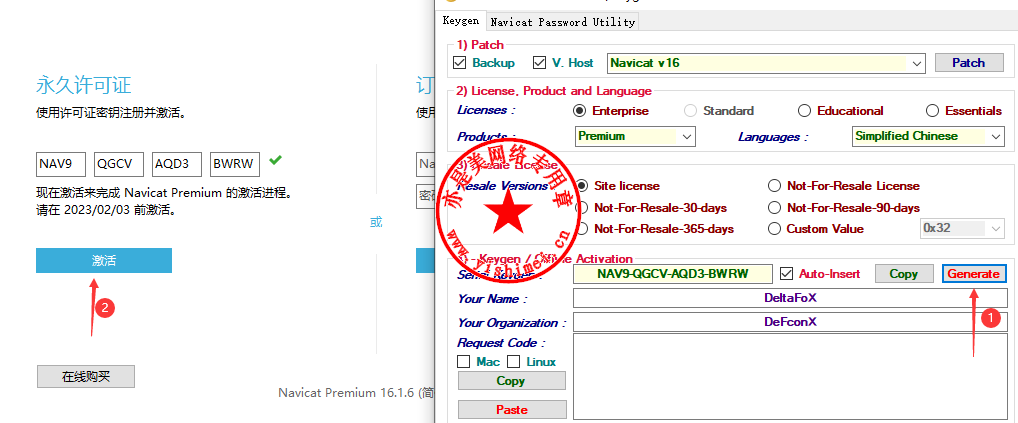
Task: Open the Products dropdown showing Premium
Action: (635, 136)
